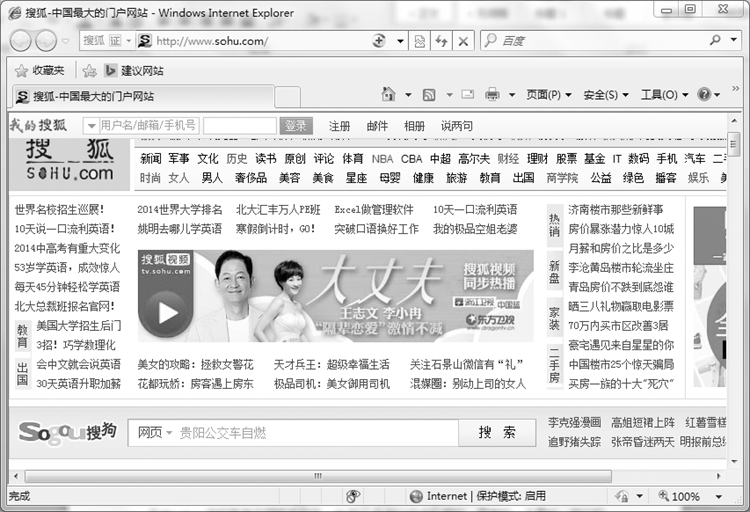750x512 pixels.
Task: Click the Internet zone globe icon
Action: pos(417,496)
